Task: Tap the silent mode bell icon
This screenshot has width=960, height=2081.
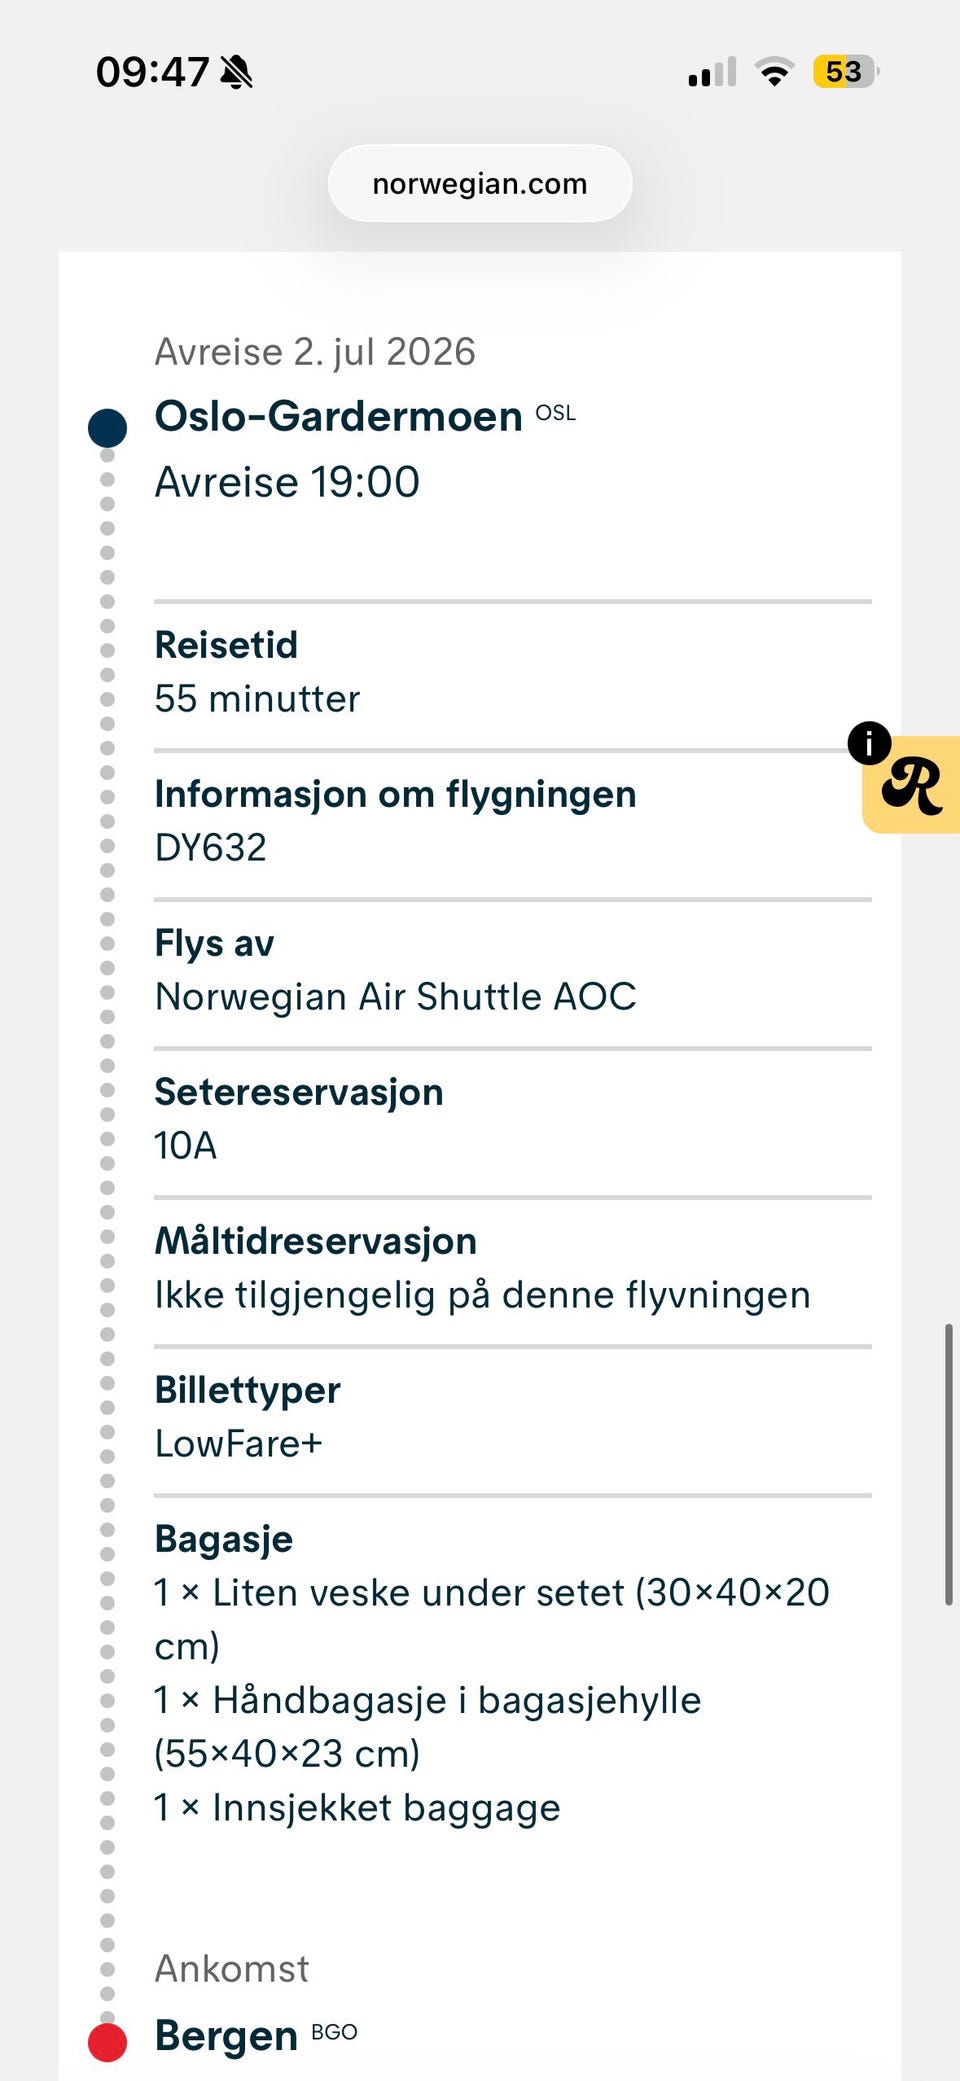Action: tap(237, 72)
